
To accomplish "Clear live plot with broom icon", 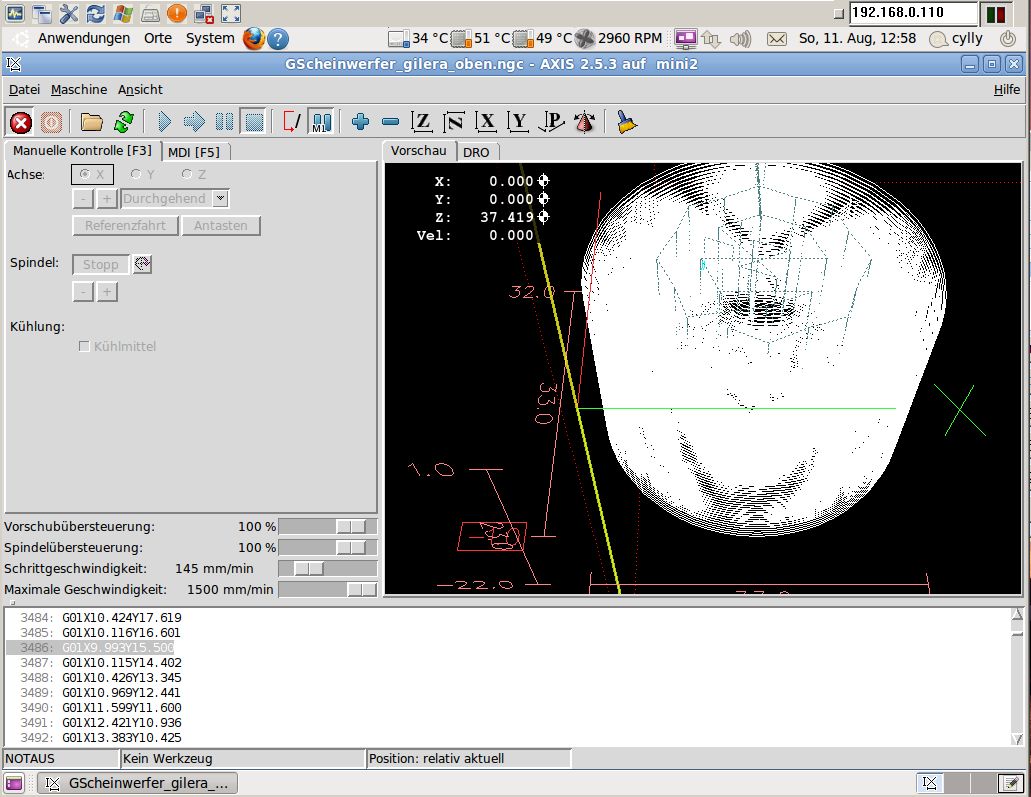I will tap(627, 122).
